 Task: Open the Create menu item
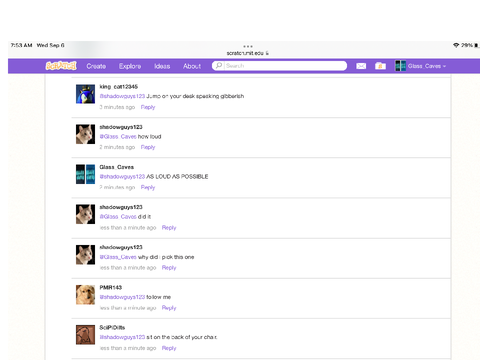tap(96, 66)
